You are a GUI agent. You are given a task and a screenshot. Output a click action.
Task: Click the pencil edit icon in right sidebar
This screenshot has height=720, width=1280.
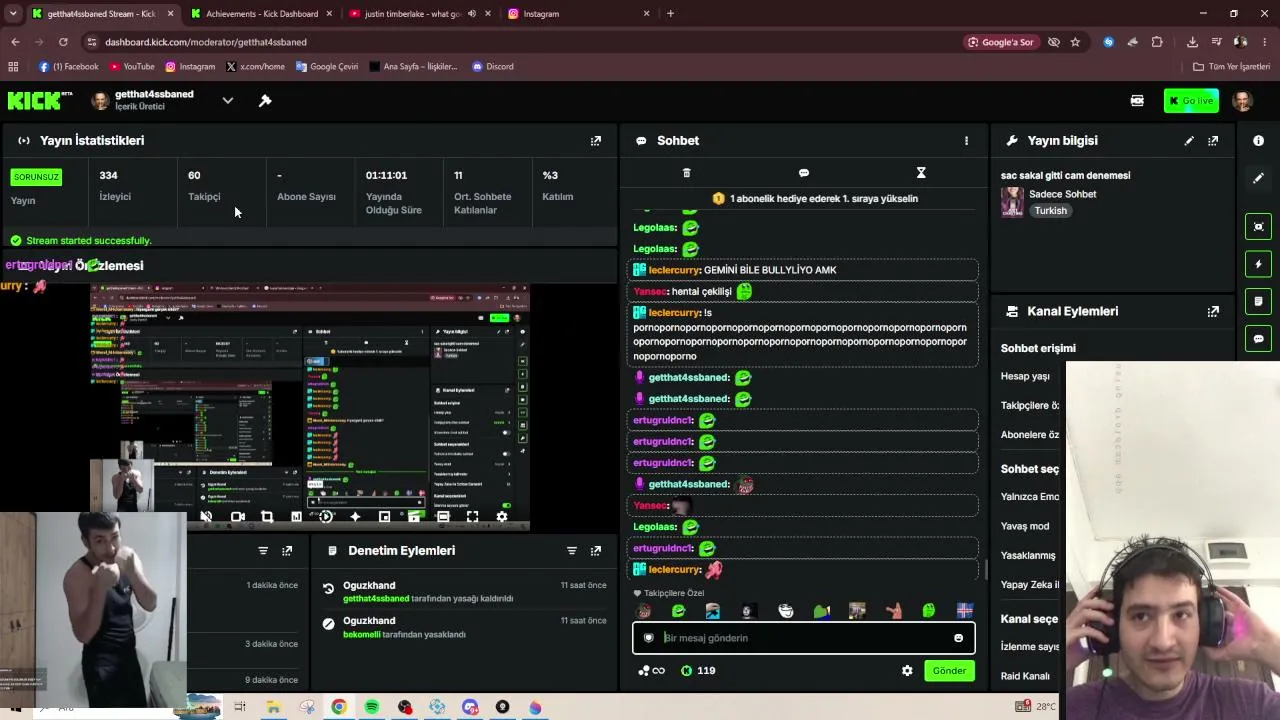[x=1258, y=178]
